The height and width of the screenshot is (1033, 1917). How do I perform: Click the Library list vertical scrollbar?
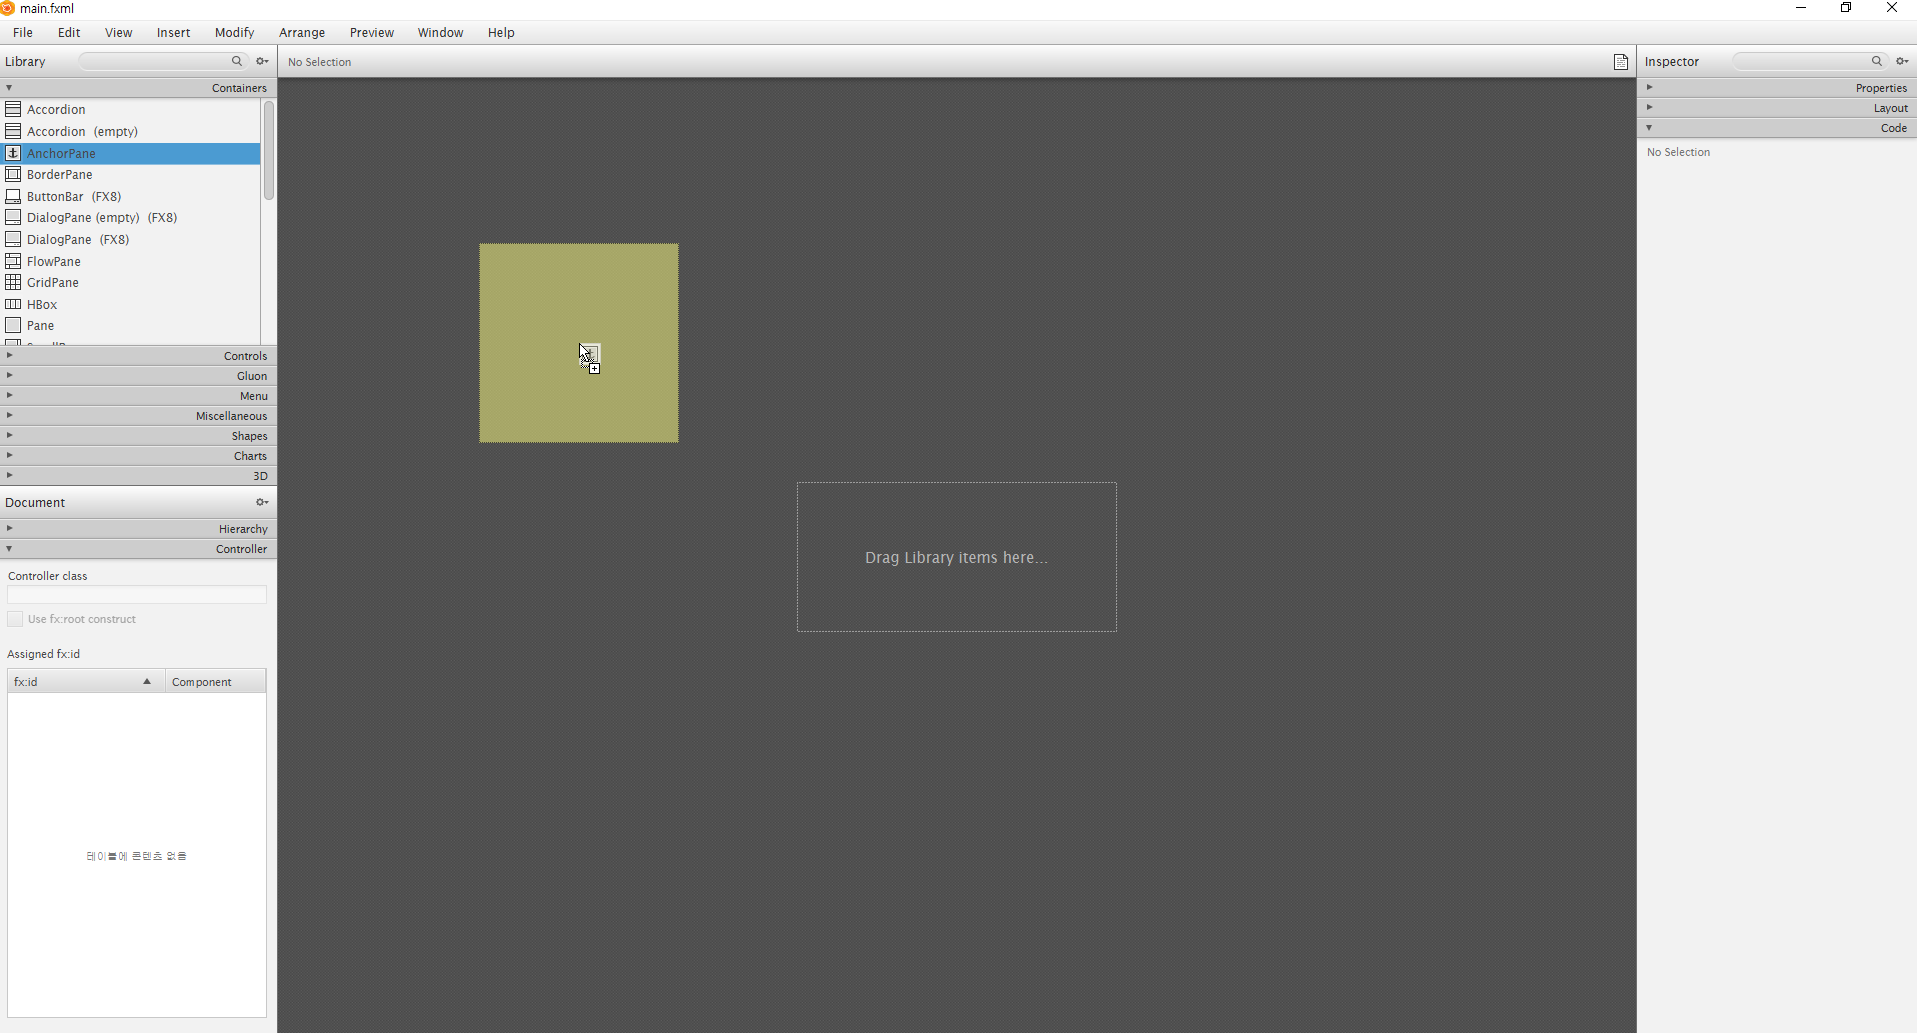268,150
